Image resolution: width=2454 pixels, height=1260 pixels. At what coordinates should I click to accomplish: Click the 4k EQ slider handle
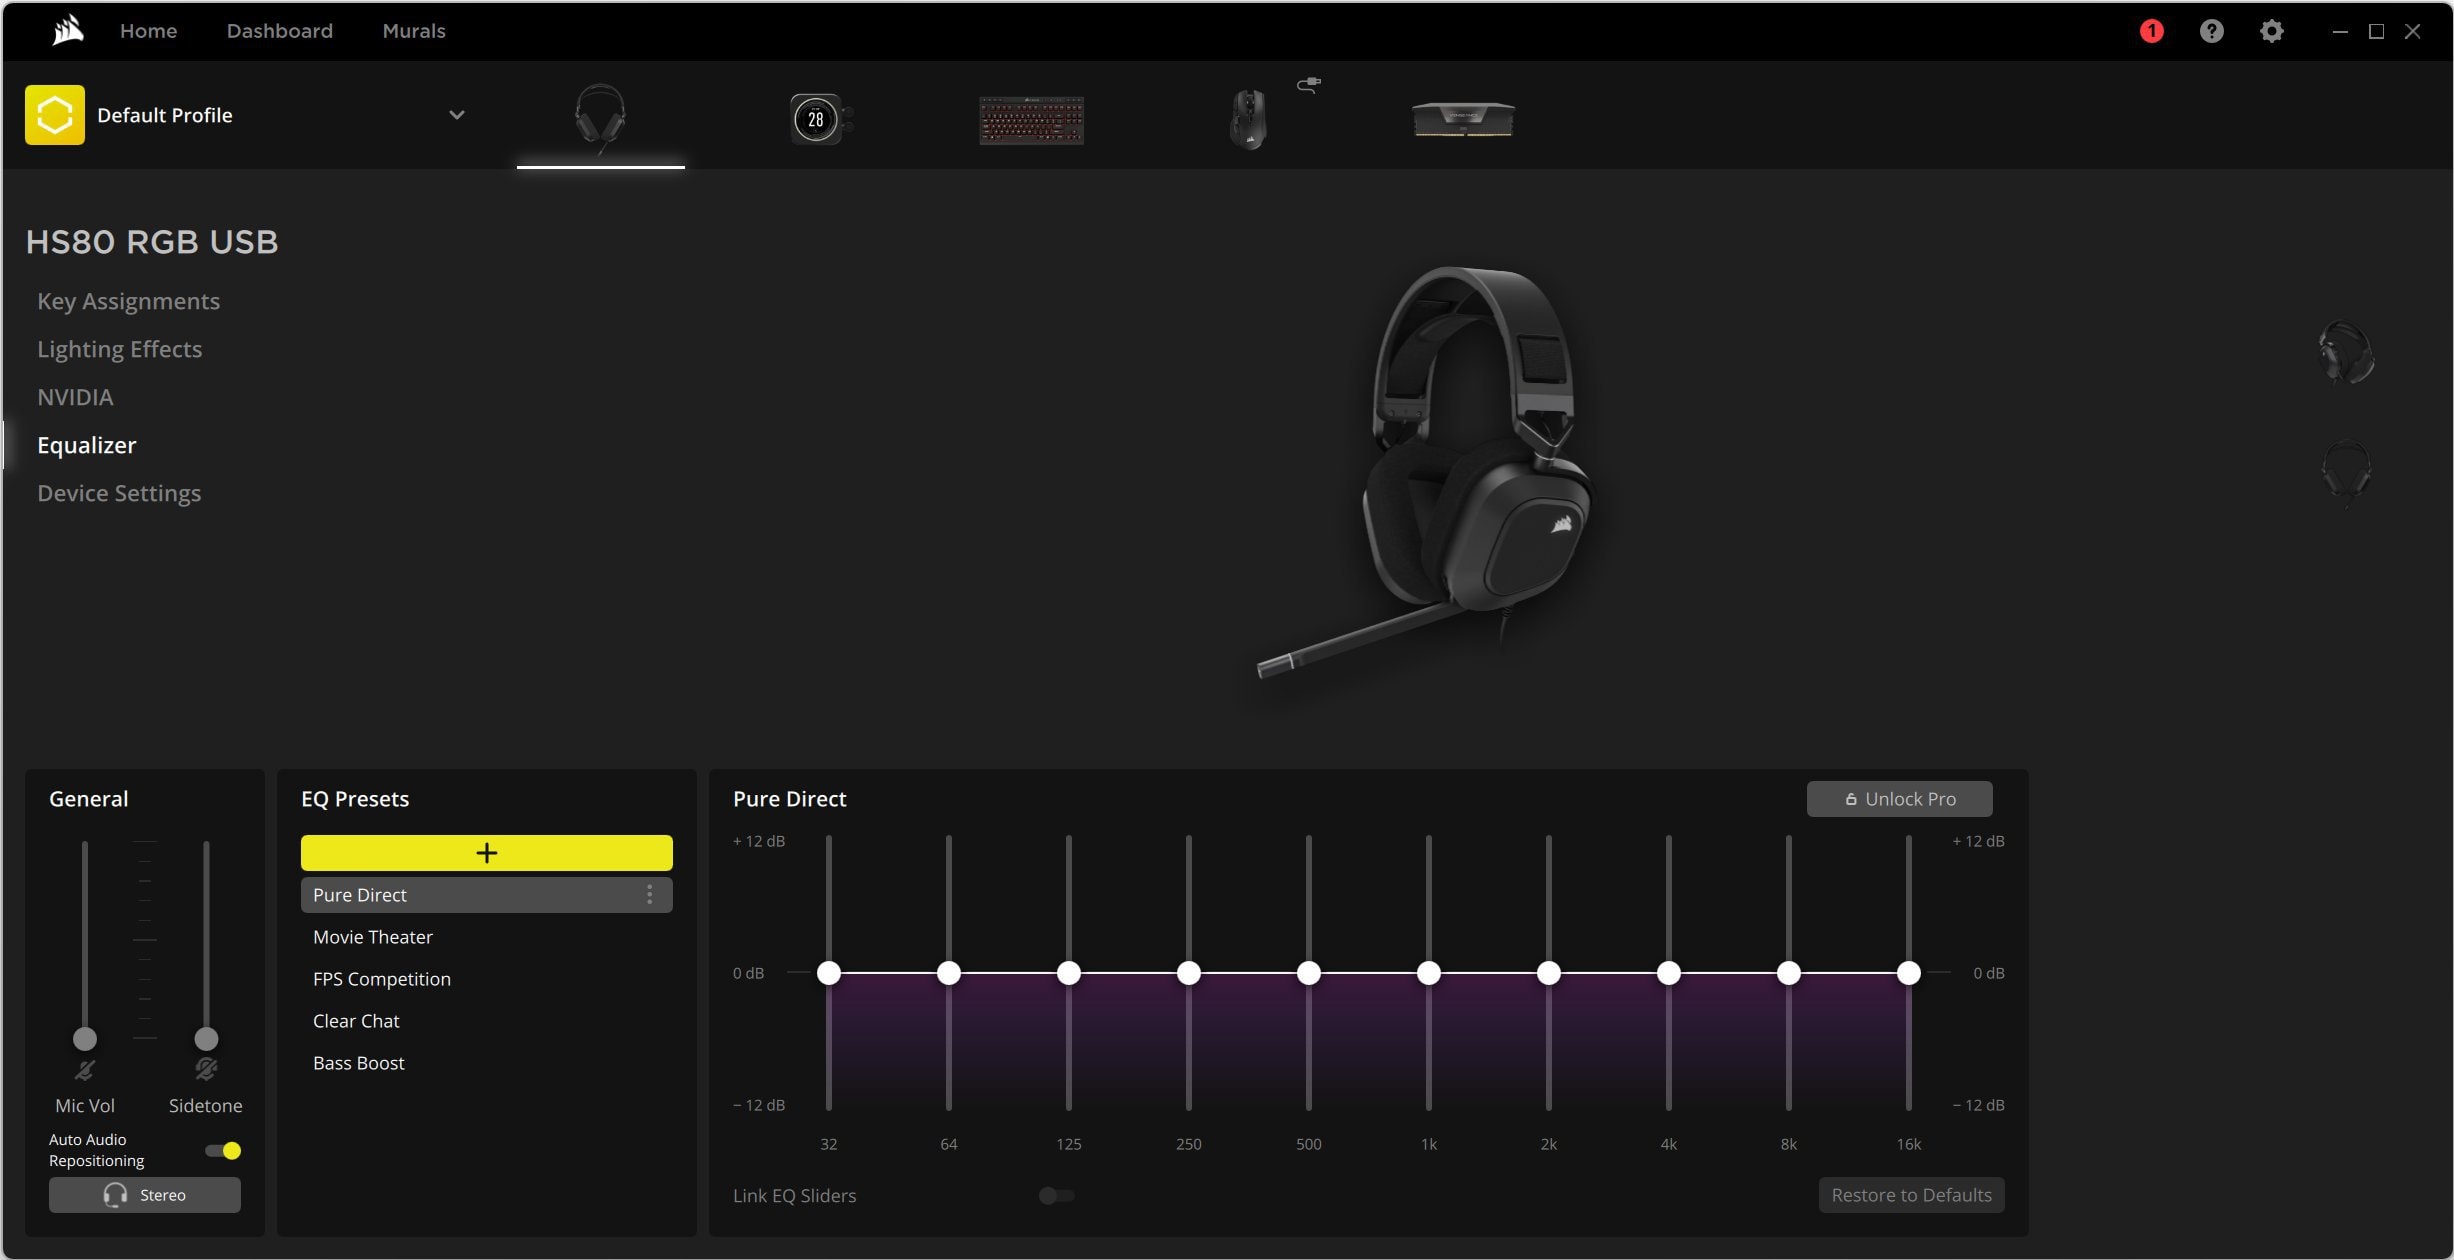coord(1669,973)
